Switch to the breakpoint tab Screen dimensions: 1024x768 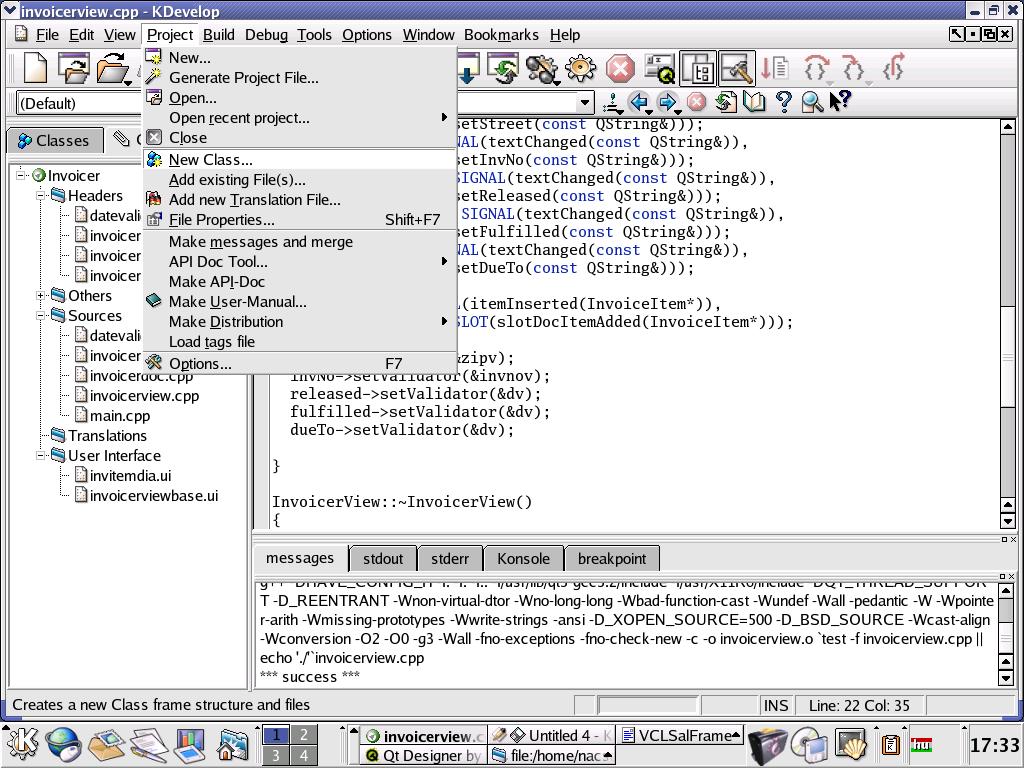point(612,558)
